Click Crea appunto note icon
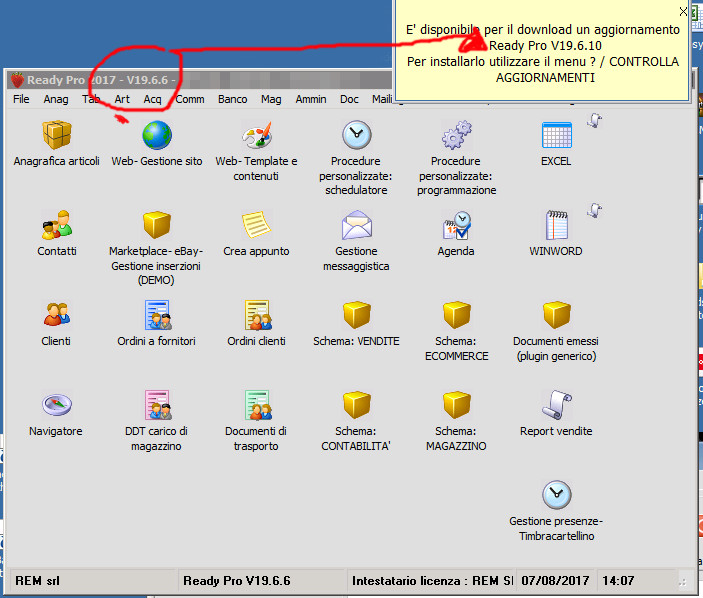This screenshot has width=703, height=598. 256,225
